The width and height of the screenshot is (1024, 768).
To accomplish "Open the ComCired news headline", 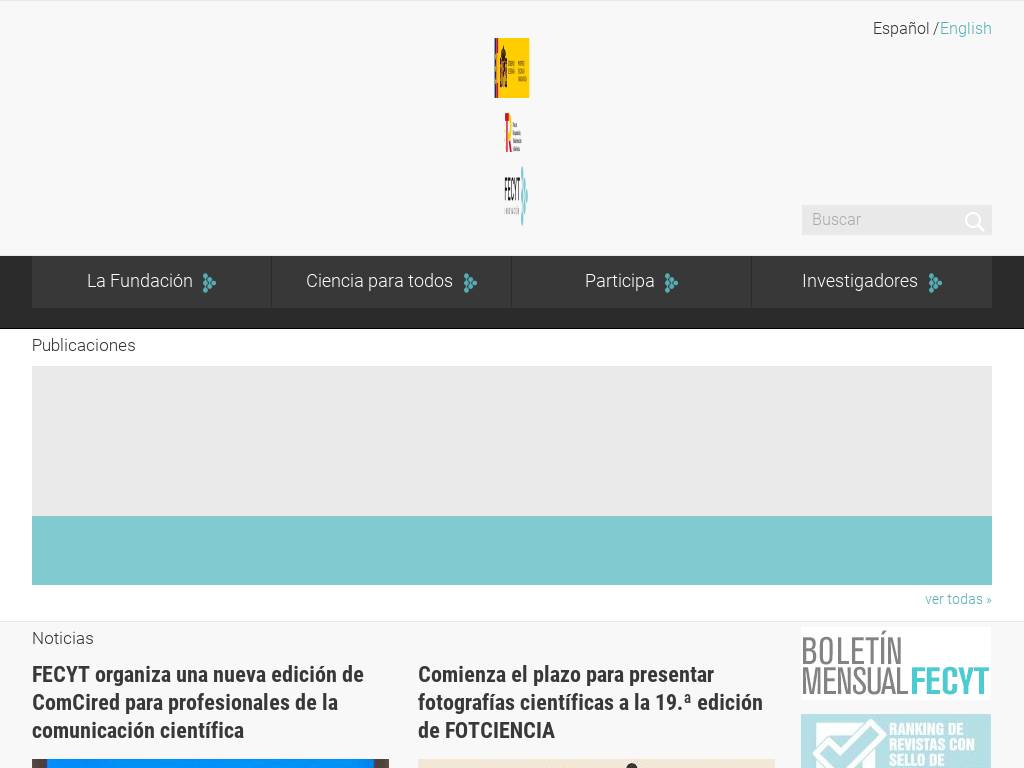I will (198, 702).
